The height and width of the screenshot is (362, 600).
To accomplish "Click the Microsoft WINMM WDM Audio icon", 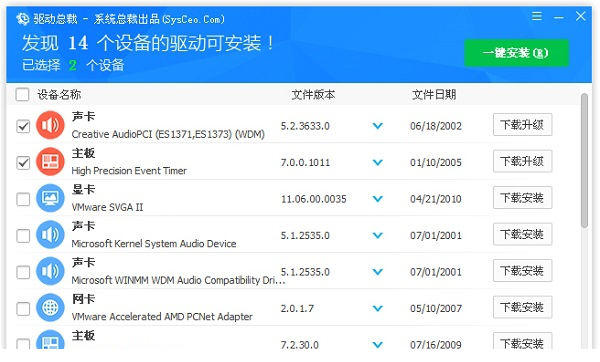I will click(50, 271).
